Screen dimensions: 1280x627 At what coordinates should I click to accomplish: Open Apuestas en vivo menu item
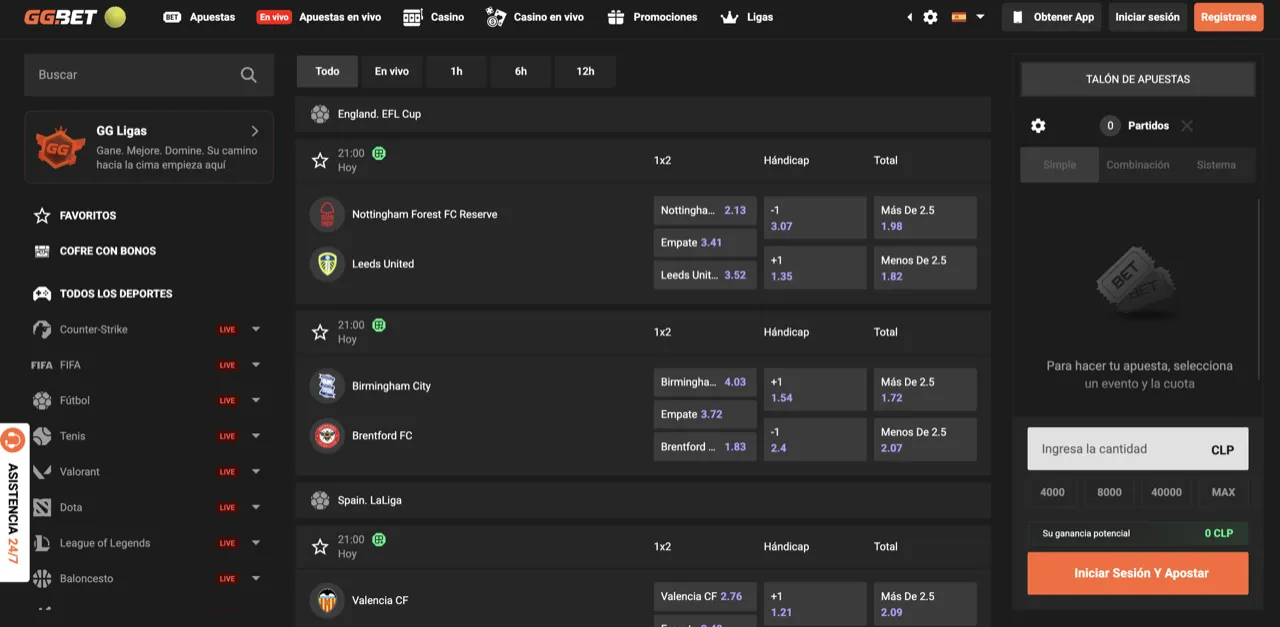(x=319, y=17)
